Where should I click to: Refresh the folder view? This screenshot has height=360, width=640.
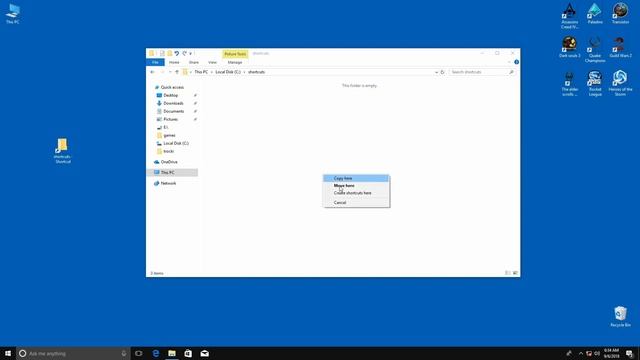point(442,72)
